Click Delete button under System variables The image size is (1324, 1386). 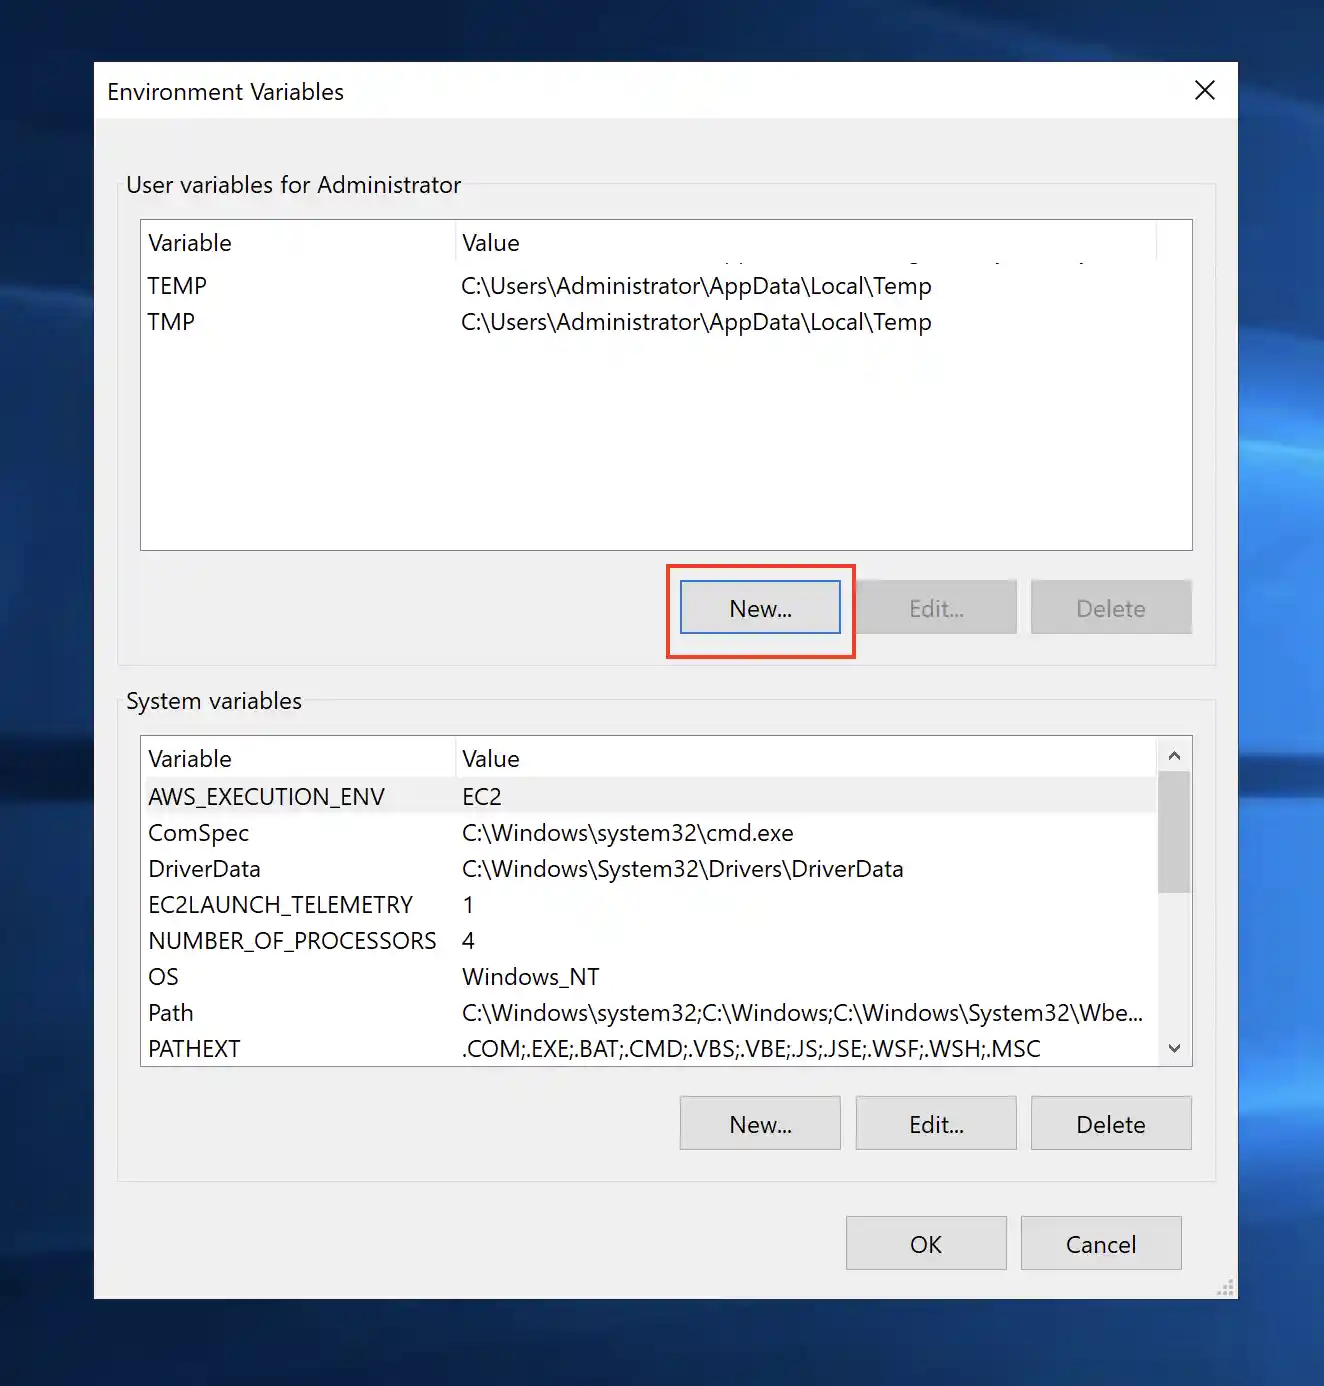pyautogui.click(x=1111, y=1124)
